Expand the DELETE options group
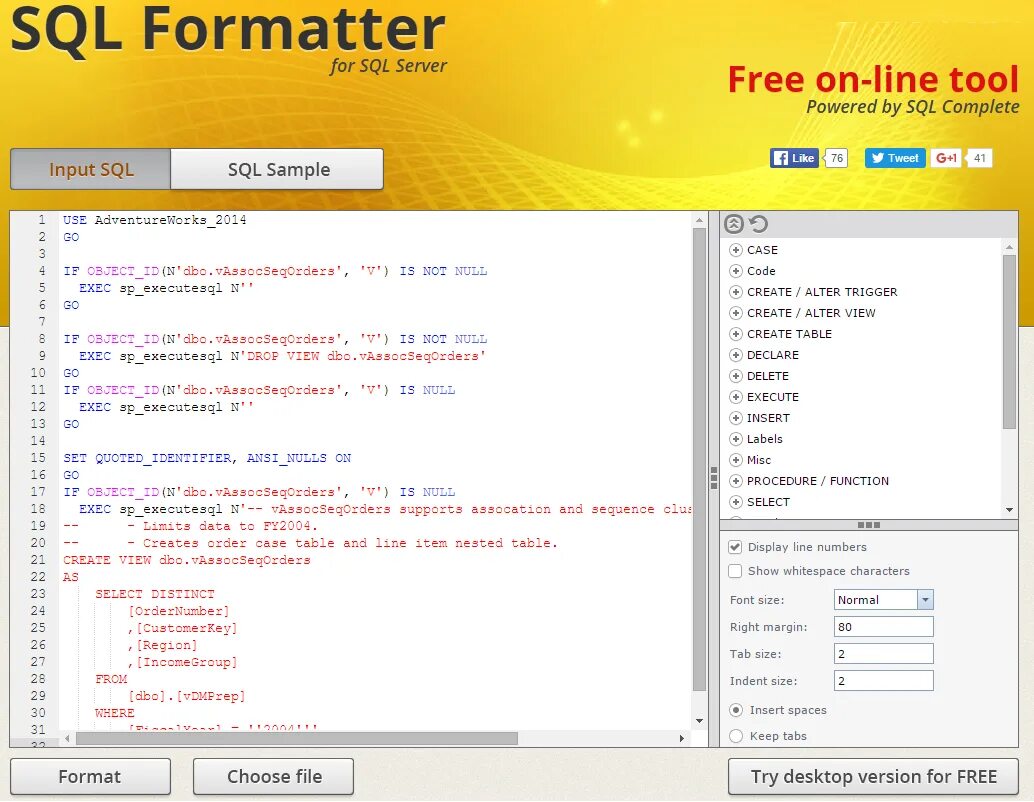 point(736,376)
